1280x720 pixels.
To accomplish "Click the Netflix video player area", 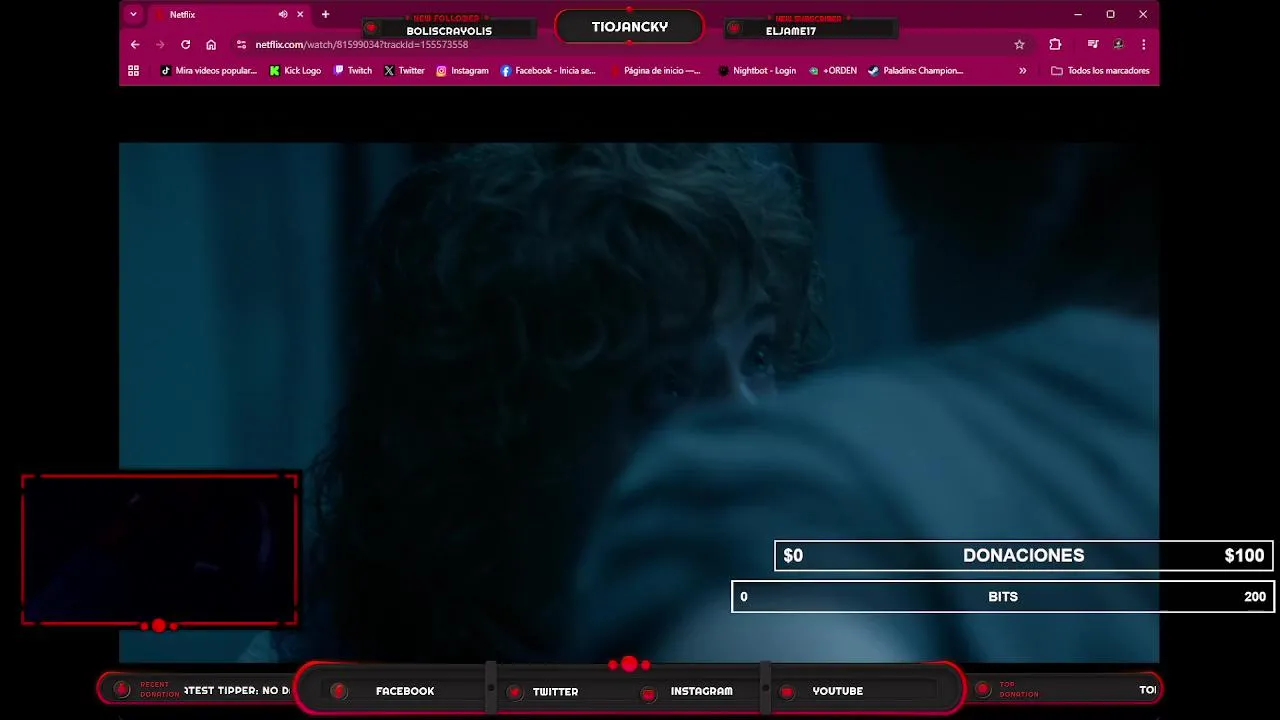I will [639, 402].
